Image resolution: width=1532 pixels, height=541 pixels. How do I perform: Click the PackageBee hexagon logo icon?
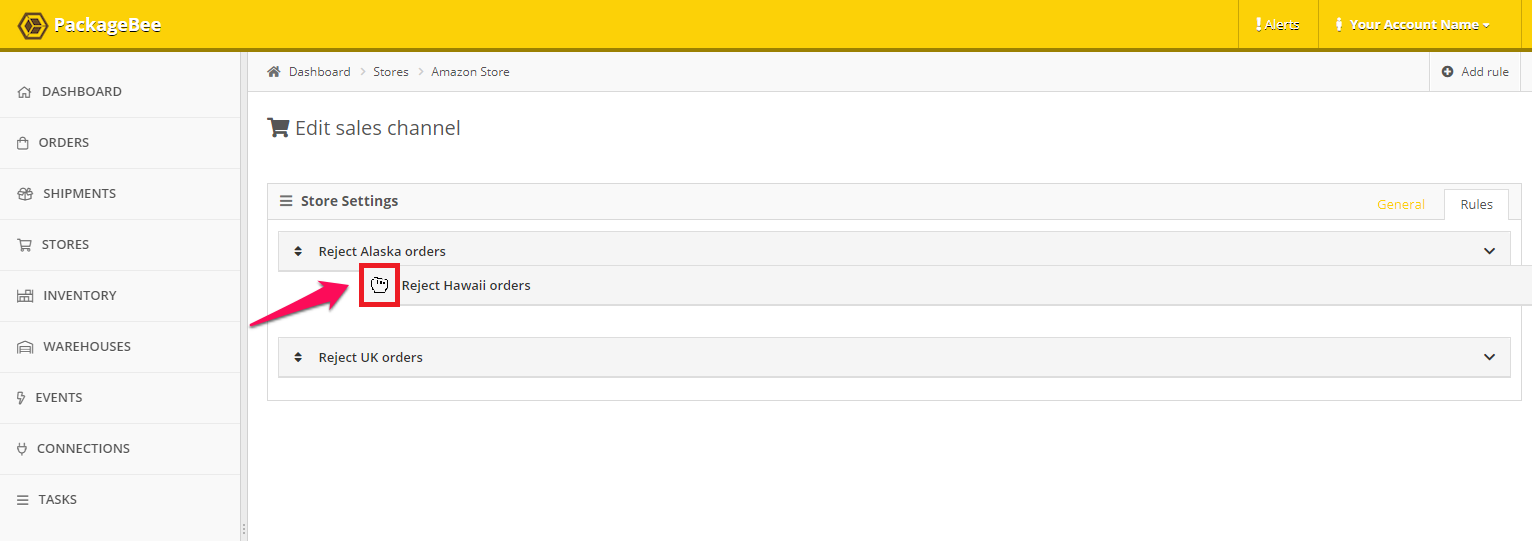point(33,25)
